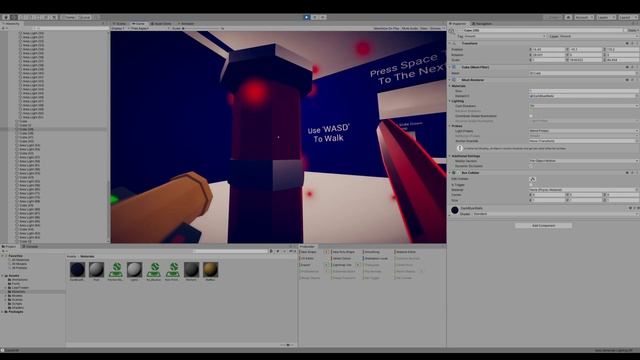Switch to the Navigation tab
Viewport: 640px width, 360px height.
point(482,24)
